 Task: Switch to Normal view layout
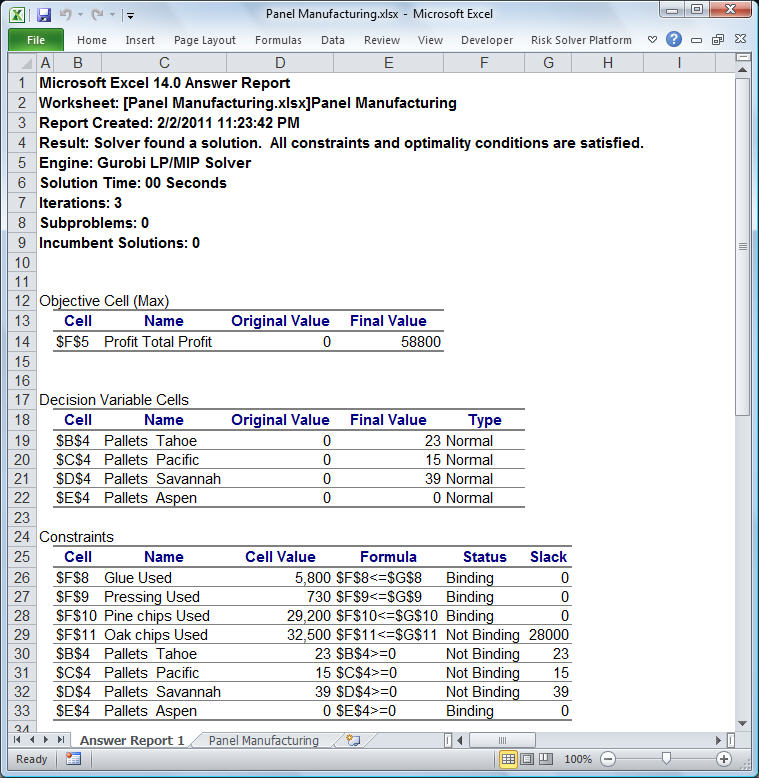(x=508, y=760)
